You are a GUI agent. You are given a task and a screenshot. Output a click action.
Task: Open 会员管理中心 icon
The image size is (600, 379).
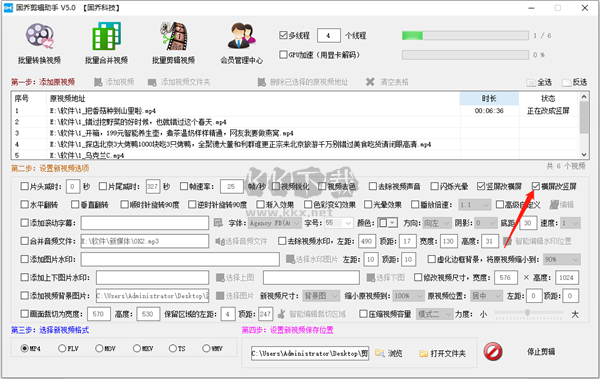tap(241, 36)
